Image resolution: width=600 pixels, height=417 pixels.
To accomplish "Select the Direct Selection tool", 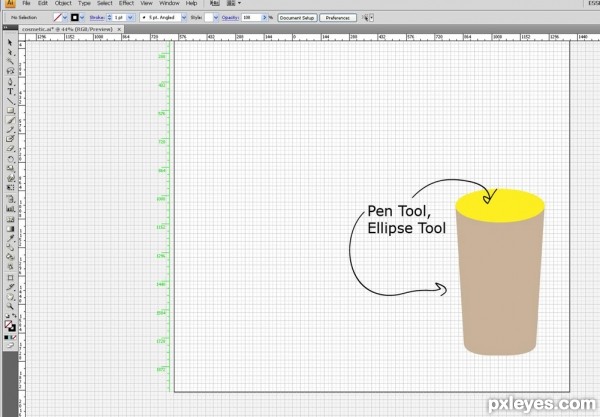I will [x=10, y=52].
